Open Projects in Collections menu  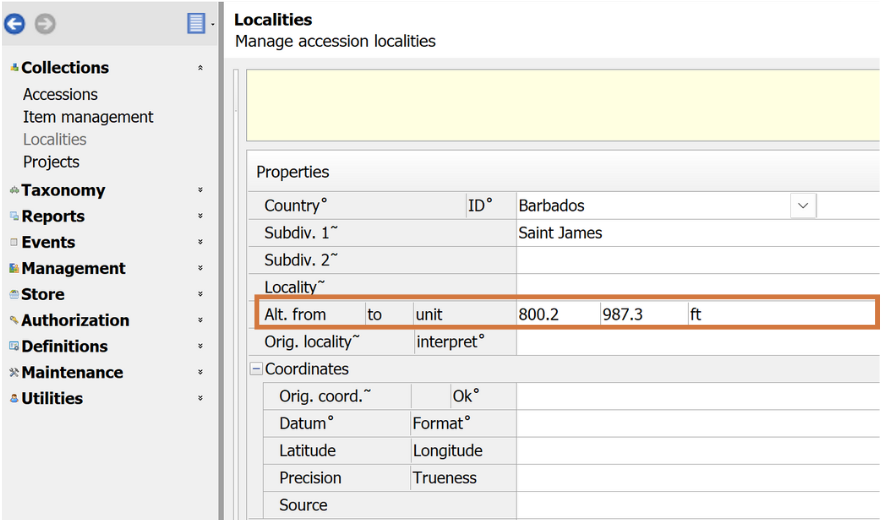pos(51,162)
